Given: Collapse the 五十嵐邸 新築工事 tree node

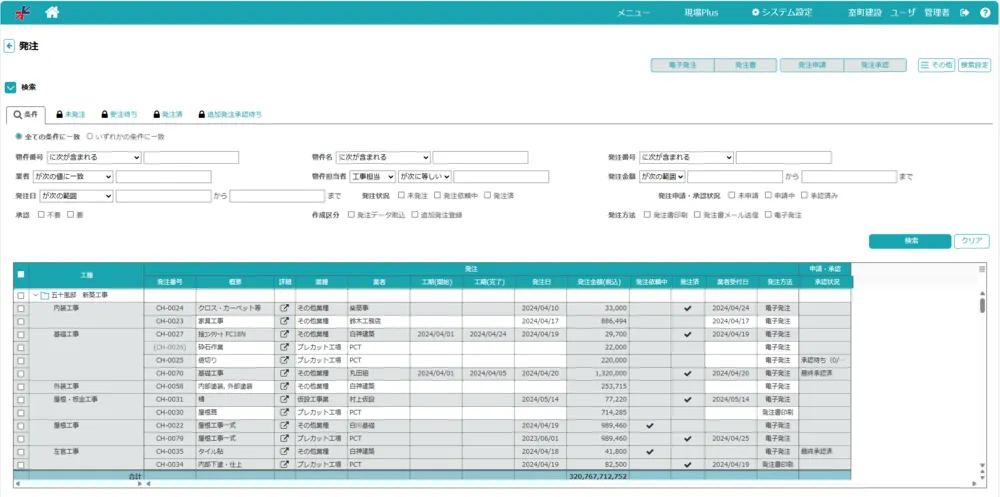Looking at the screenshot, I should click(34, 295).
